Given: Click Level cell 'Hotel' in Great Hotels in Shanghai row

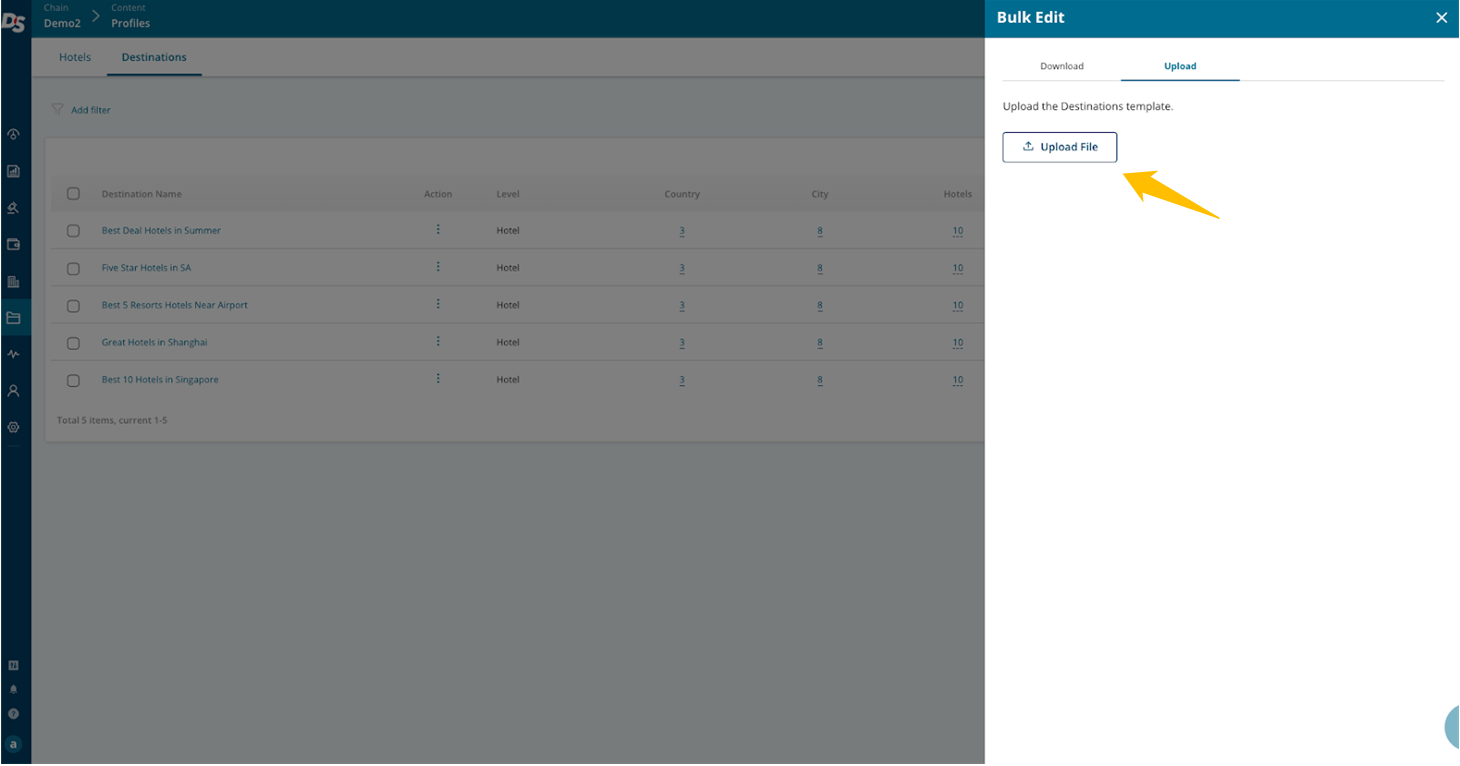Looking at the screenshot, I should point(508,342).
